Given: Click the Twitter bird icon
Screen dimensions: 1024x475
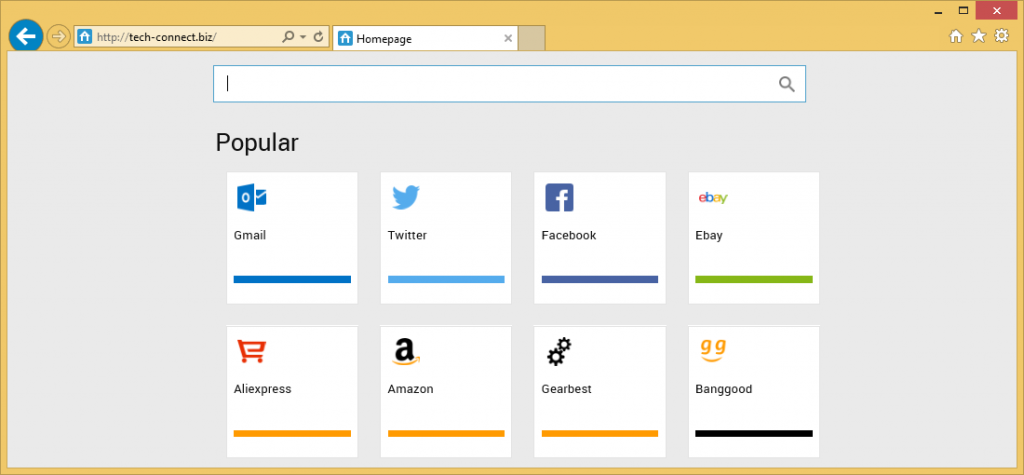Looking at the screenshot, I should [405, 198].
